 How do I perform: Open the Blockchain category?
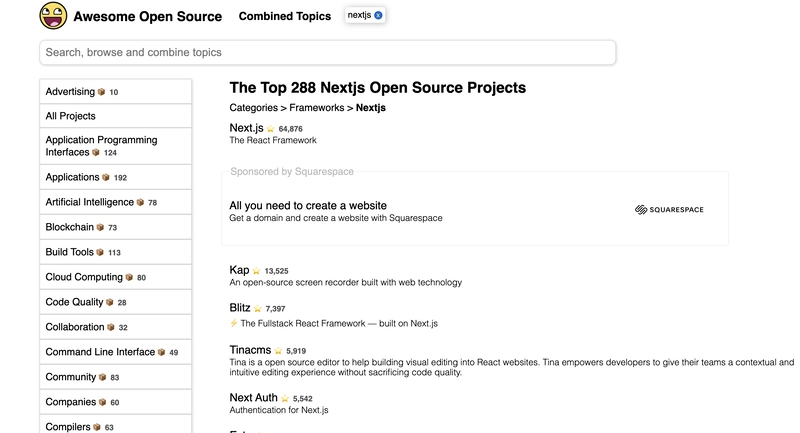point(115,227)
